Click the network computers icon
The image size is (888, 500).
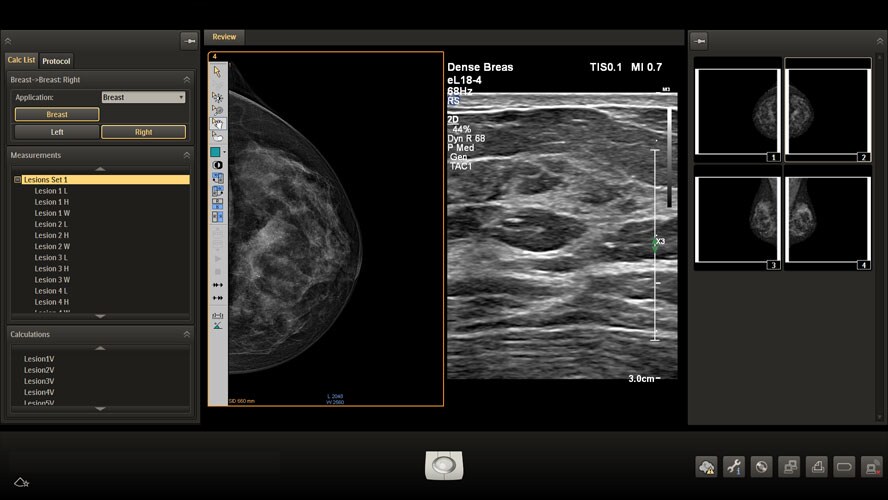(789, 467)
